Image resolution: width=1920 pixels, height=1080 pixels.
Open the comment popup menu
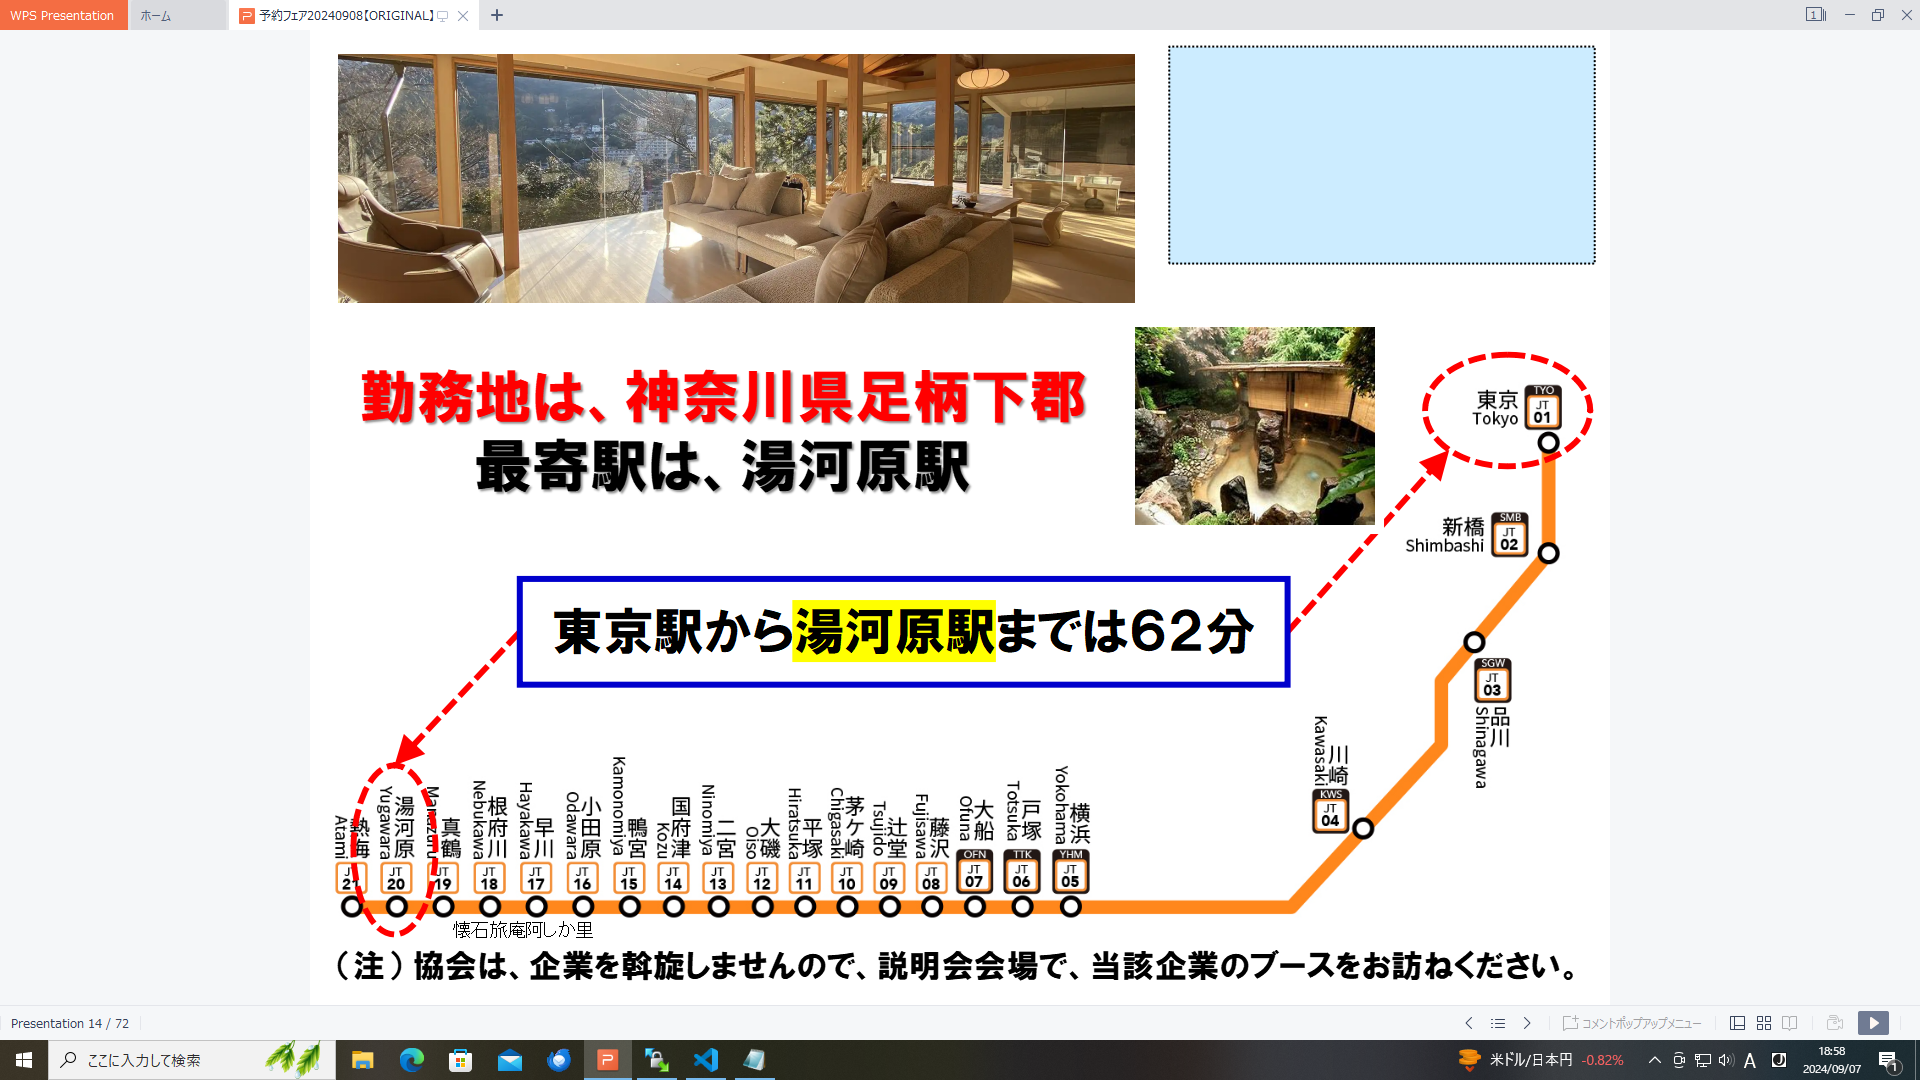pyautogui.click(x=1635, y=1023)
